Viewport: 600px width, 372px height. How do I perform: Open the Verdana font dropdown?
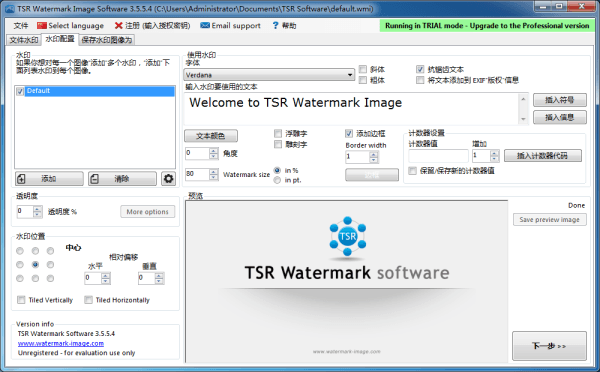(x=269, y=75)
